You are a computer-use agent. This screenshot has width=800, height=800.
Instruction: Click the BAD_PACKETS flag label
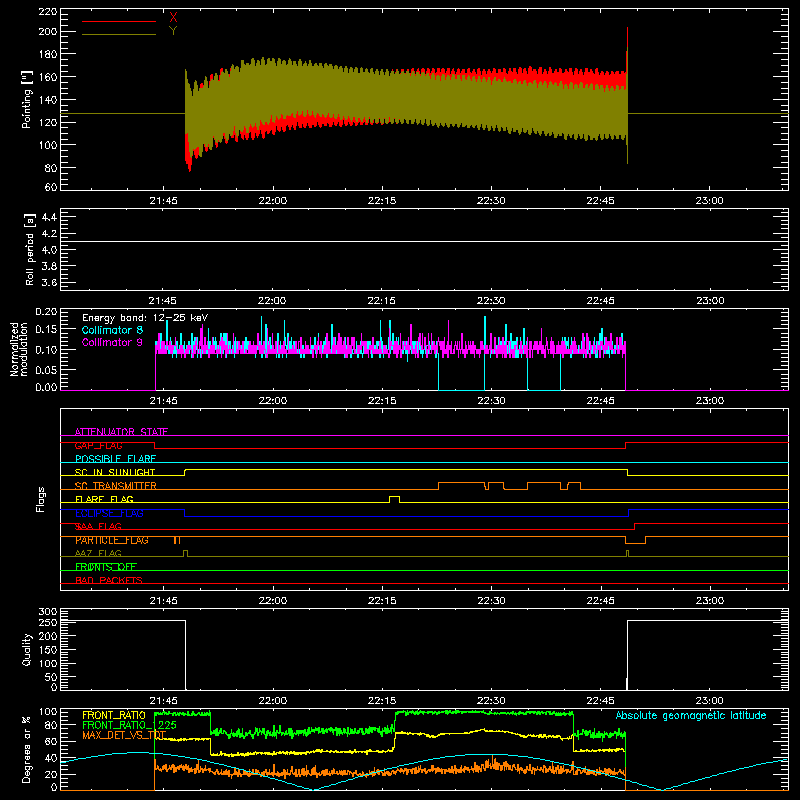109,581
